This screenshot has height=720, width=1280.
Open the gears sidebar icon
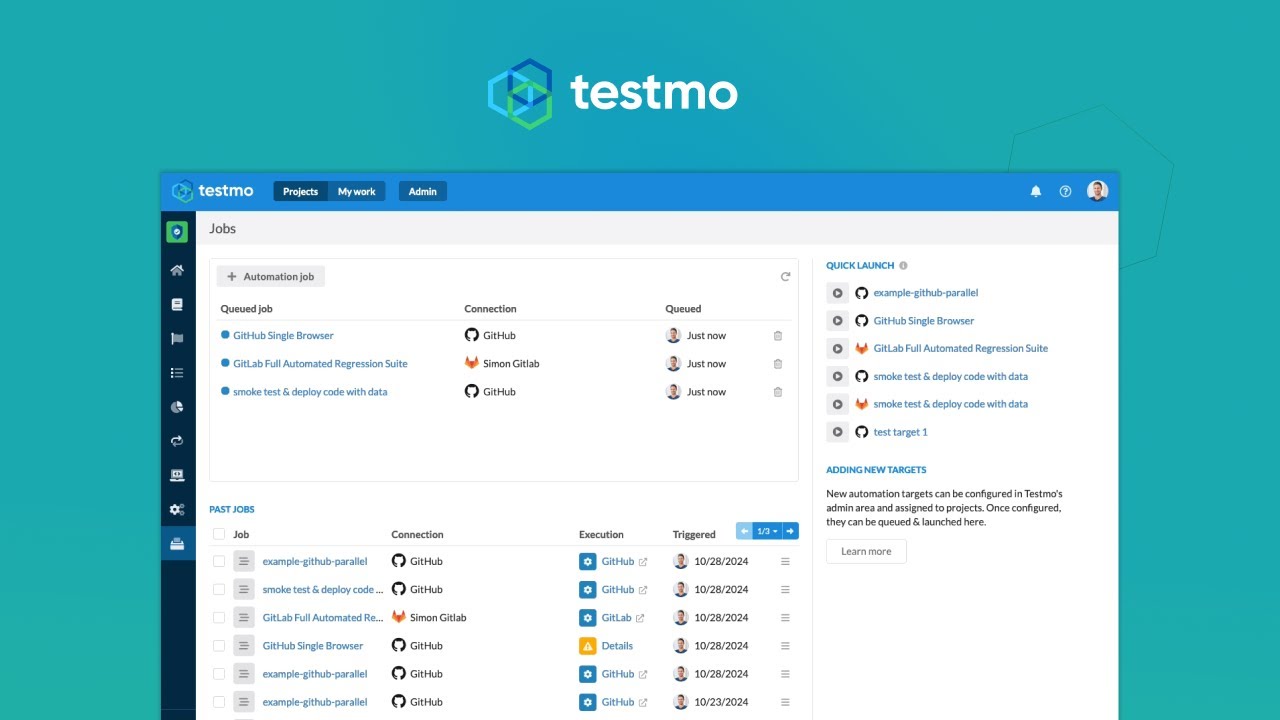tap(177, 509)
